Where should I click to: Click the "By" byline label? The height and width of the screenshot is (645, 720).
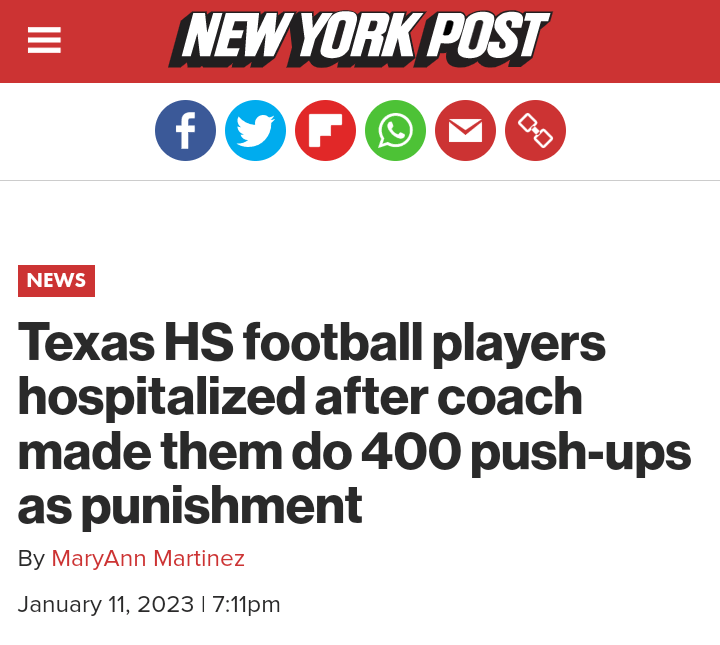(x=31, y=558)
